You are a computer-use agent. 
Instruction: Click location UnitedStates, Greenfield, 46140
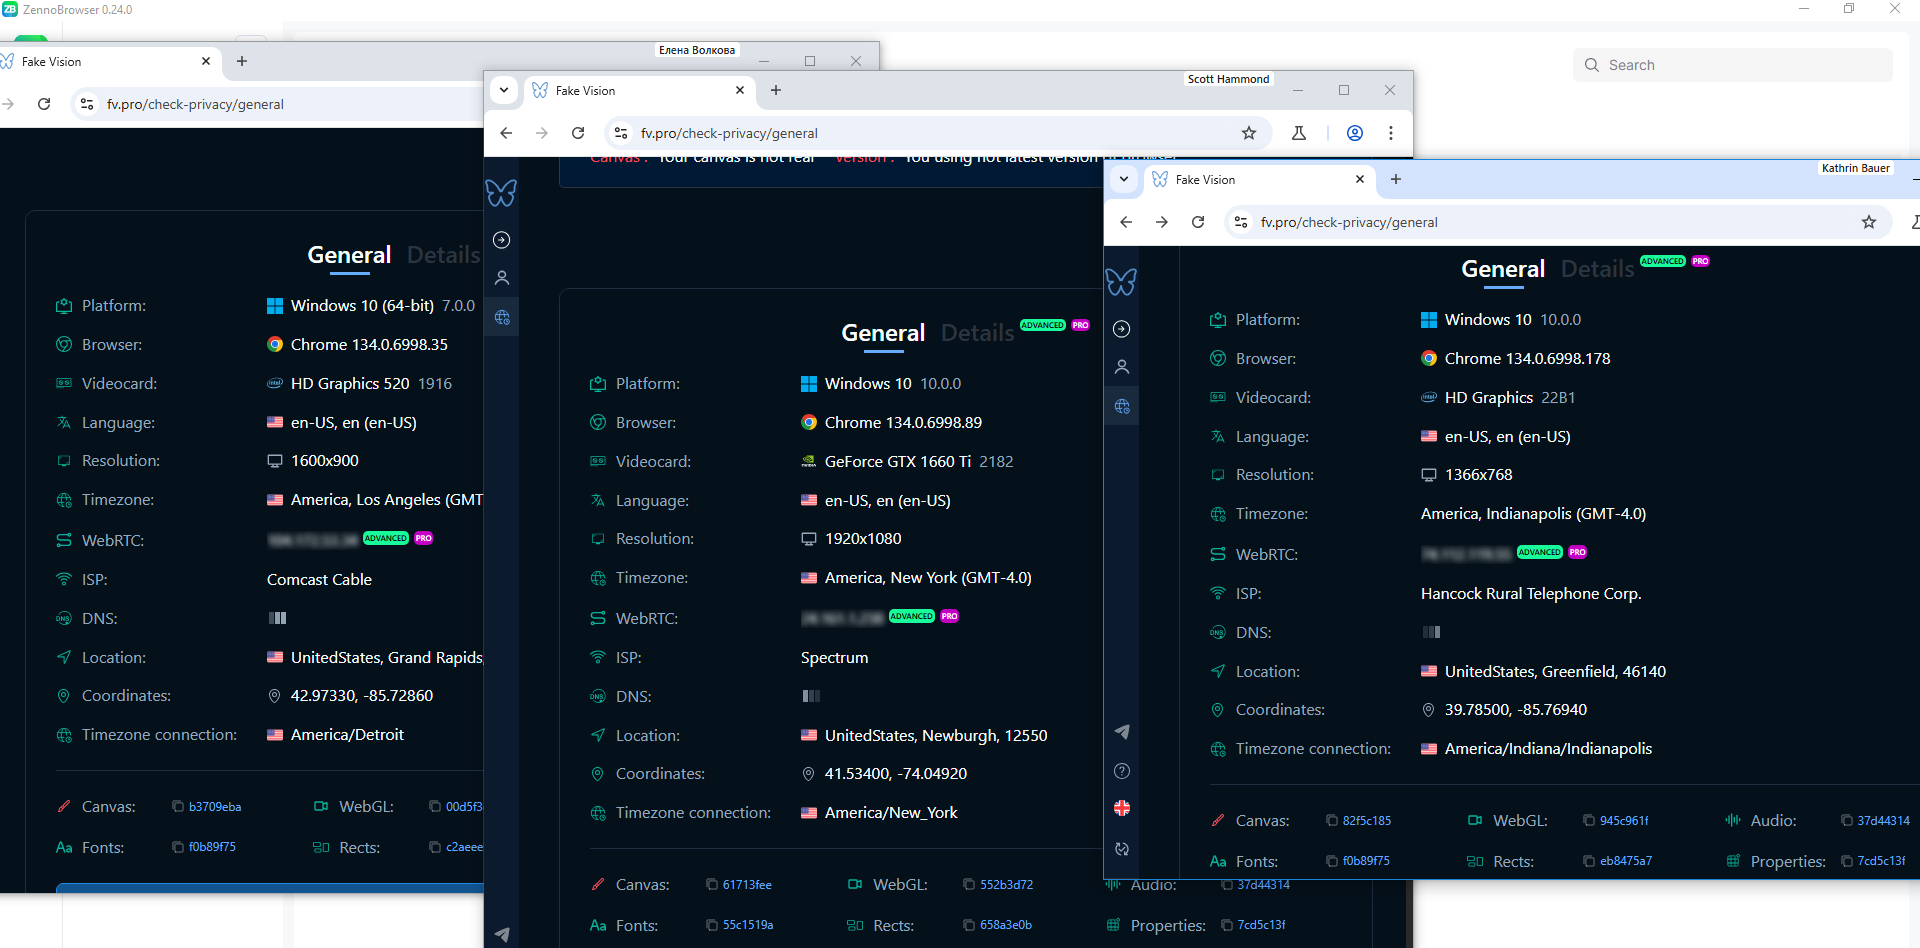tap(1555, 672)
